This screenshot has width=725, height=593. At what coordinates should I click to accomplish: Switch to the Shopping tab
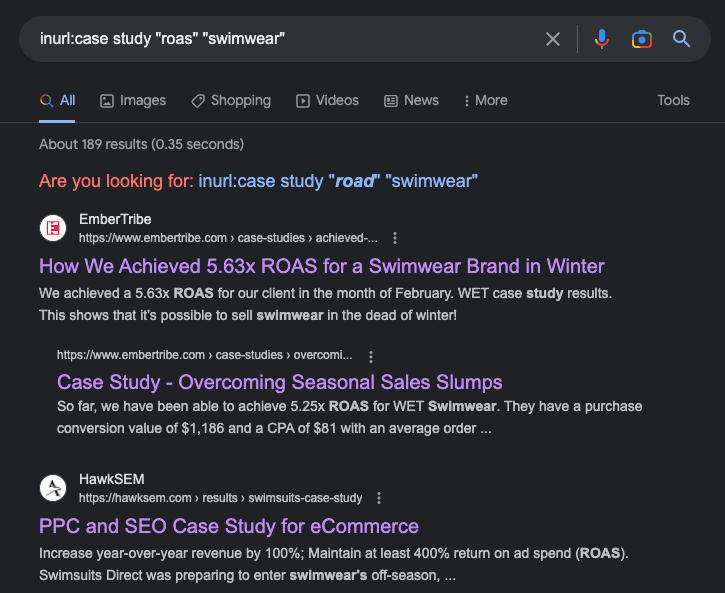(x=231, y=100)
